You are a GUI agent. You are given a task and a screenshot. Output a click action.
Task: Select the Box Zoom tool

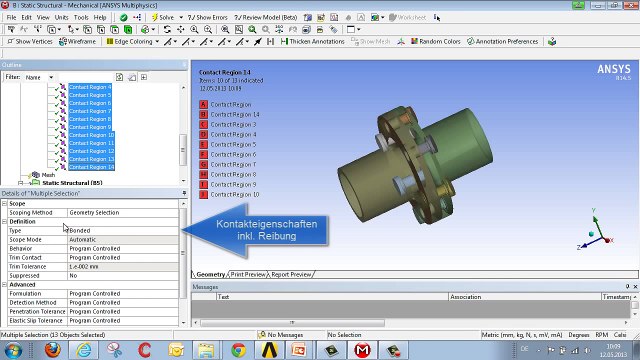208,29
